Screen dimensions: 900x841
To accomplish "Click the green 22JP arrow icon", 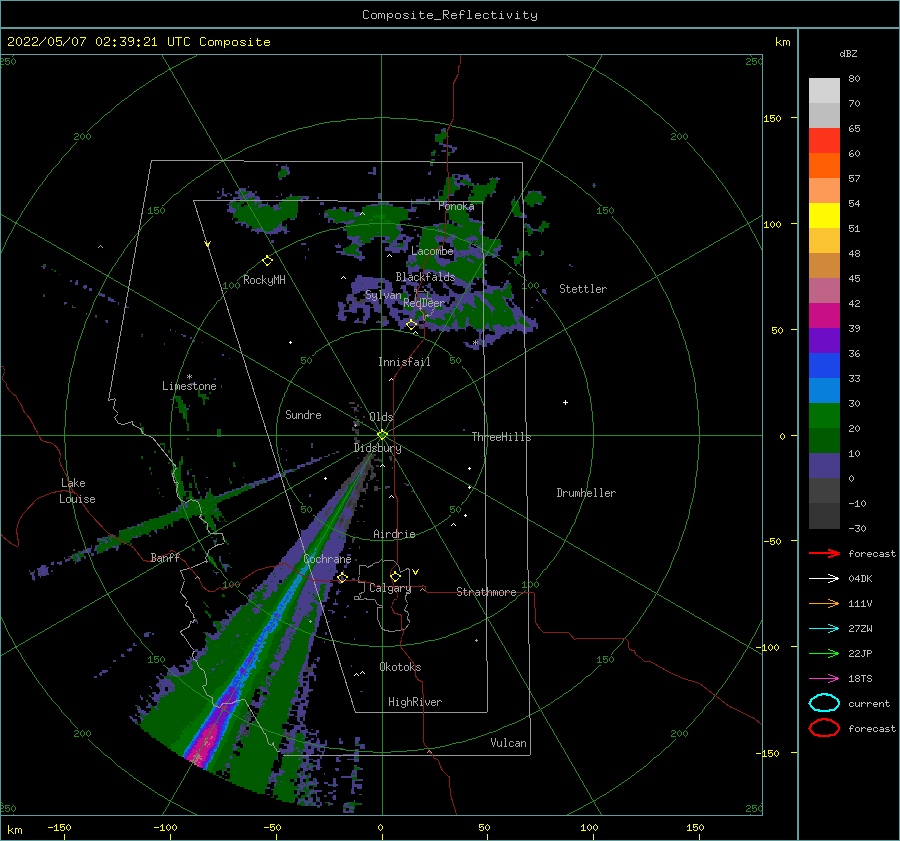I will (824, 653).
